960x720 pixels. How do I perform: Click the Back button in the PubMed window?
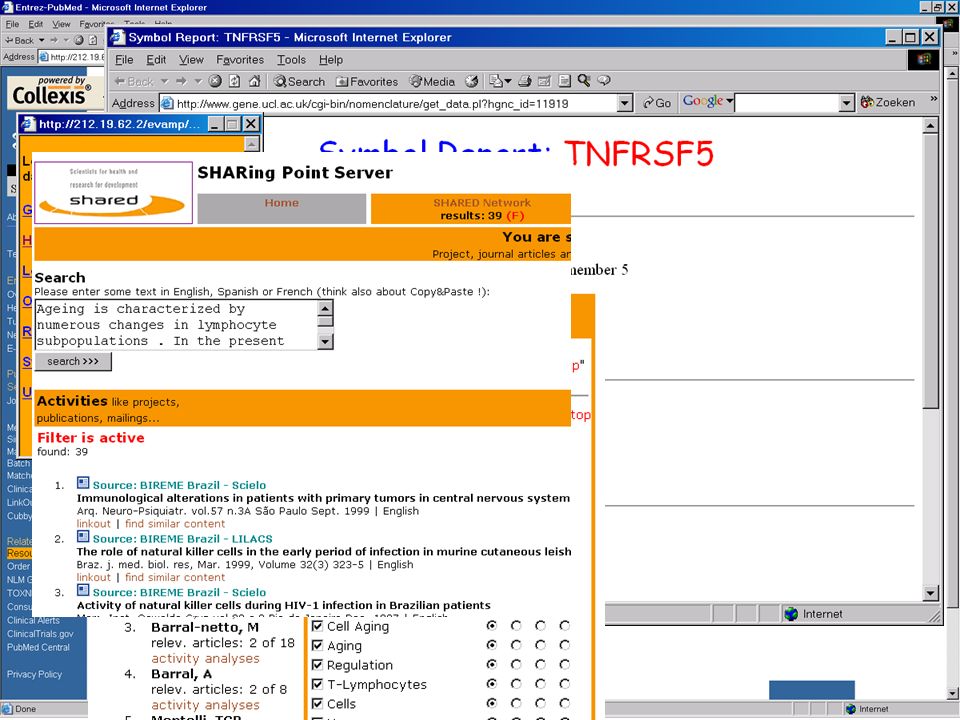pyautogui.click(x=19, y=40)
